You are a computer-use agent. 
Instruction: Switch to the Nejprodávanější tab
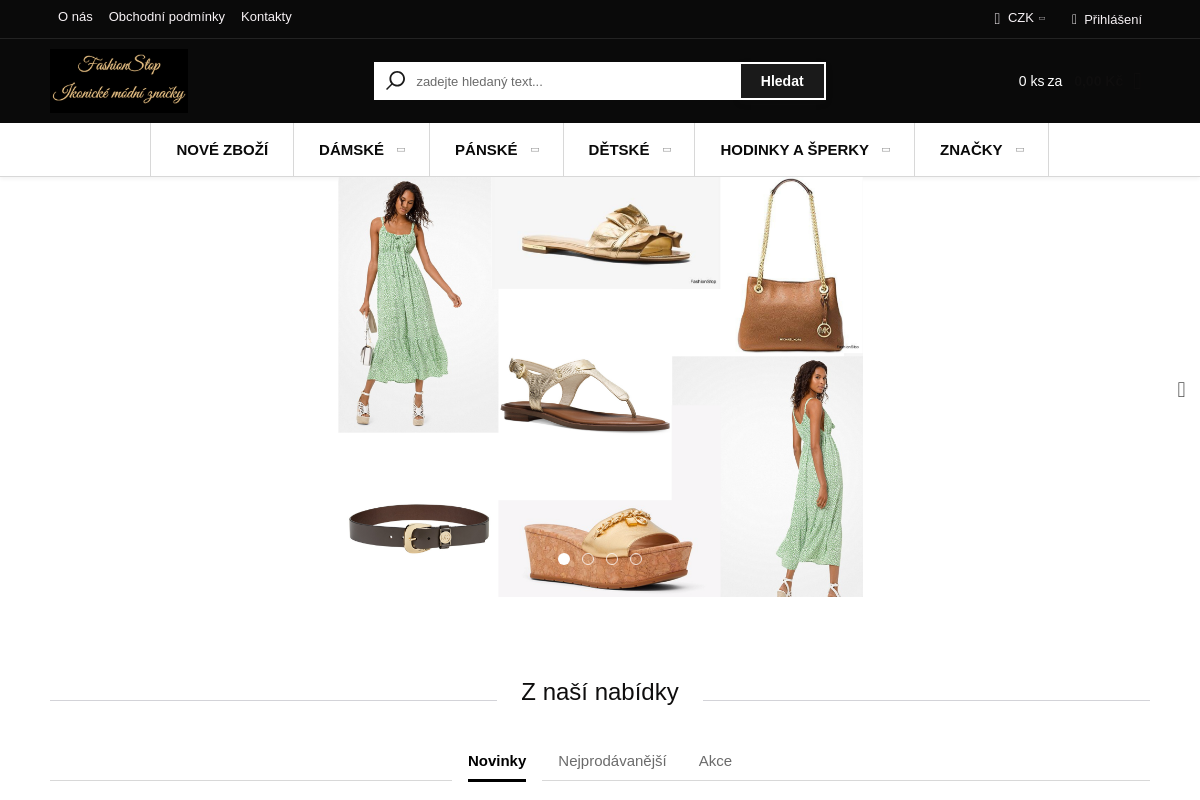pos(612,761)
